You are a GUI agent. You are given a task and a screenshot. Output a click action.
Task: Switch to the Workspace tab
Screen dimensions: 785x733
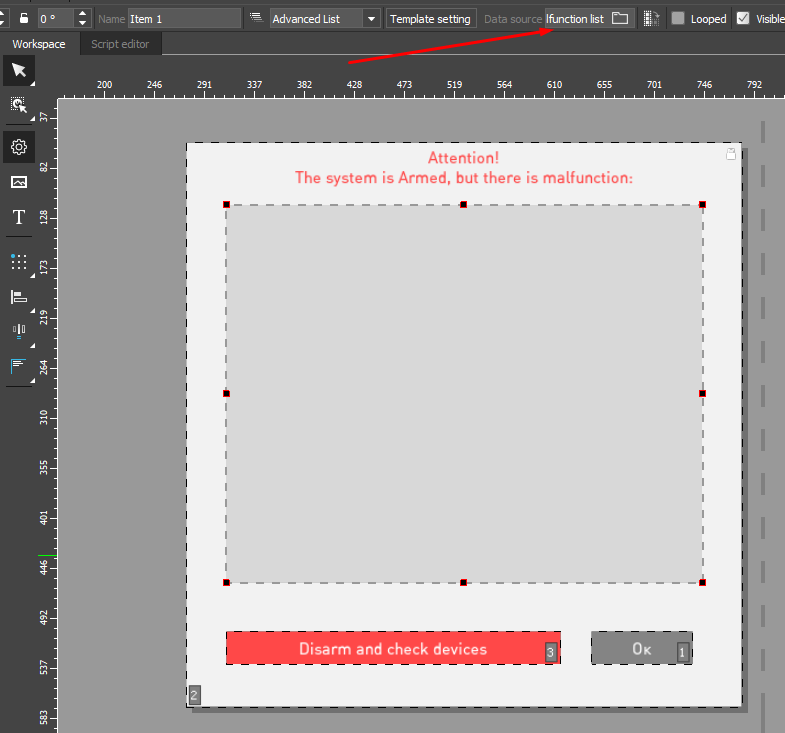pyautogui.click(x=39, y=44)
